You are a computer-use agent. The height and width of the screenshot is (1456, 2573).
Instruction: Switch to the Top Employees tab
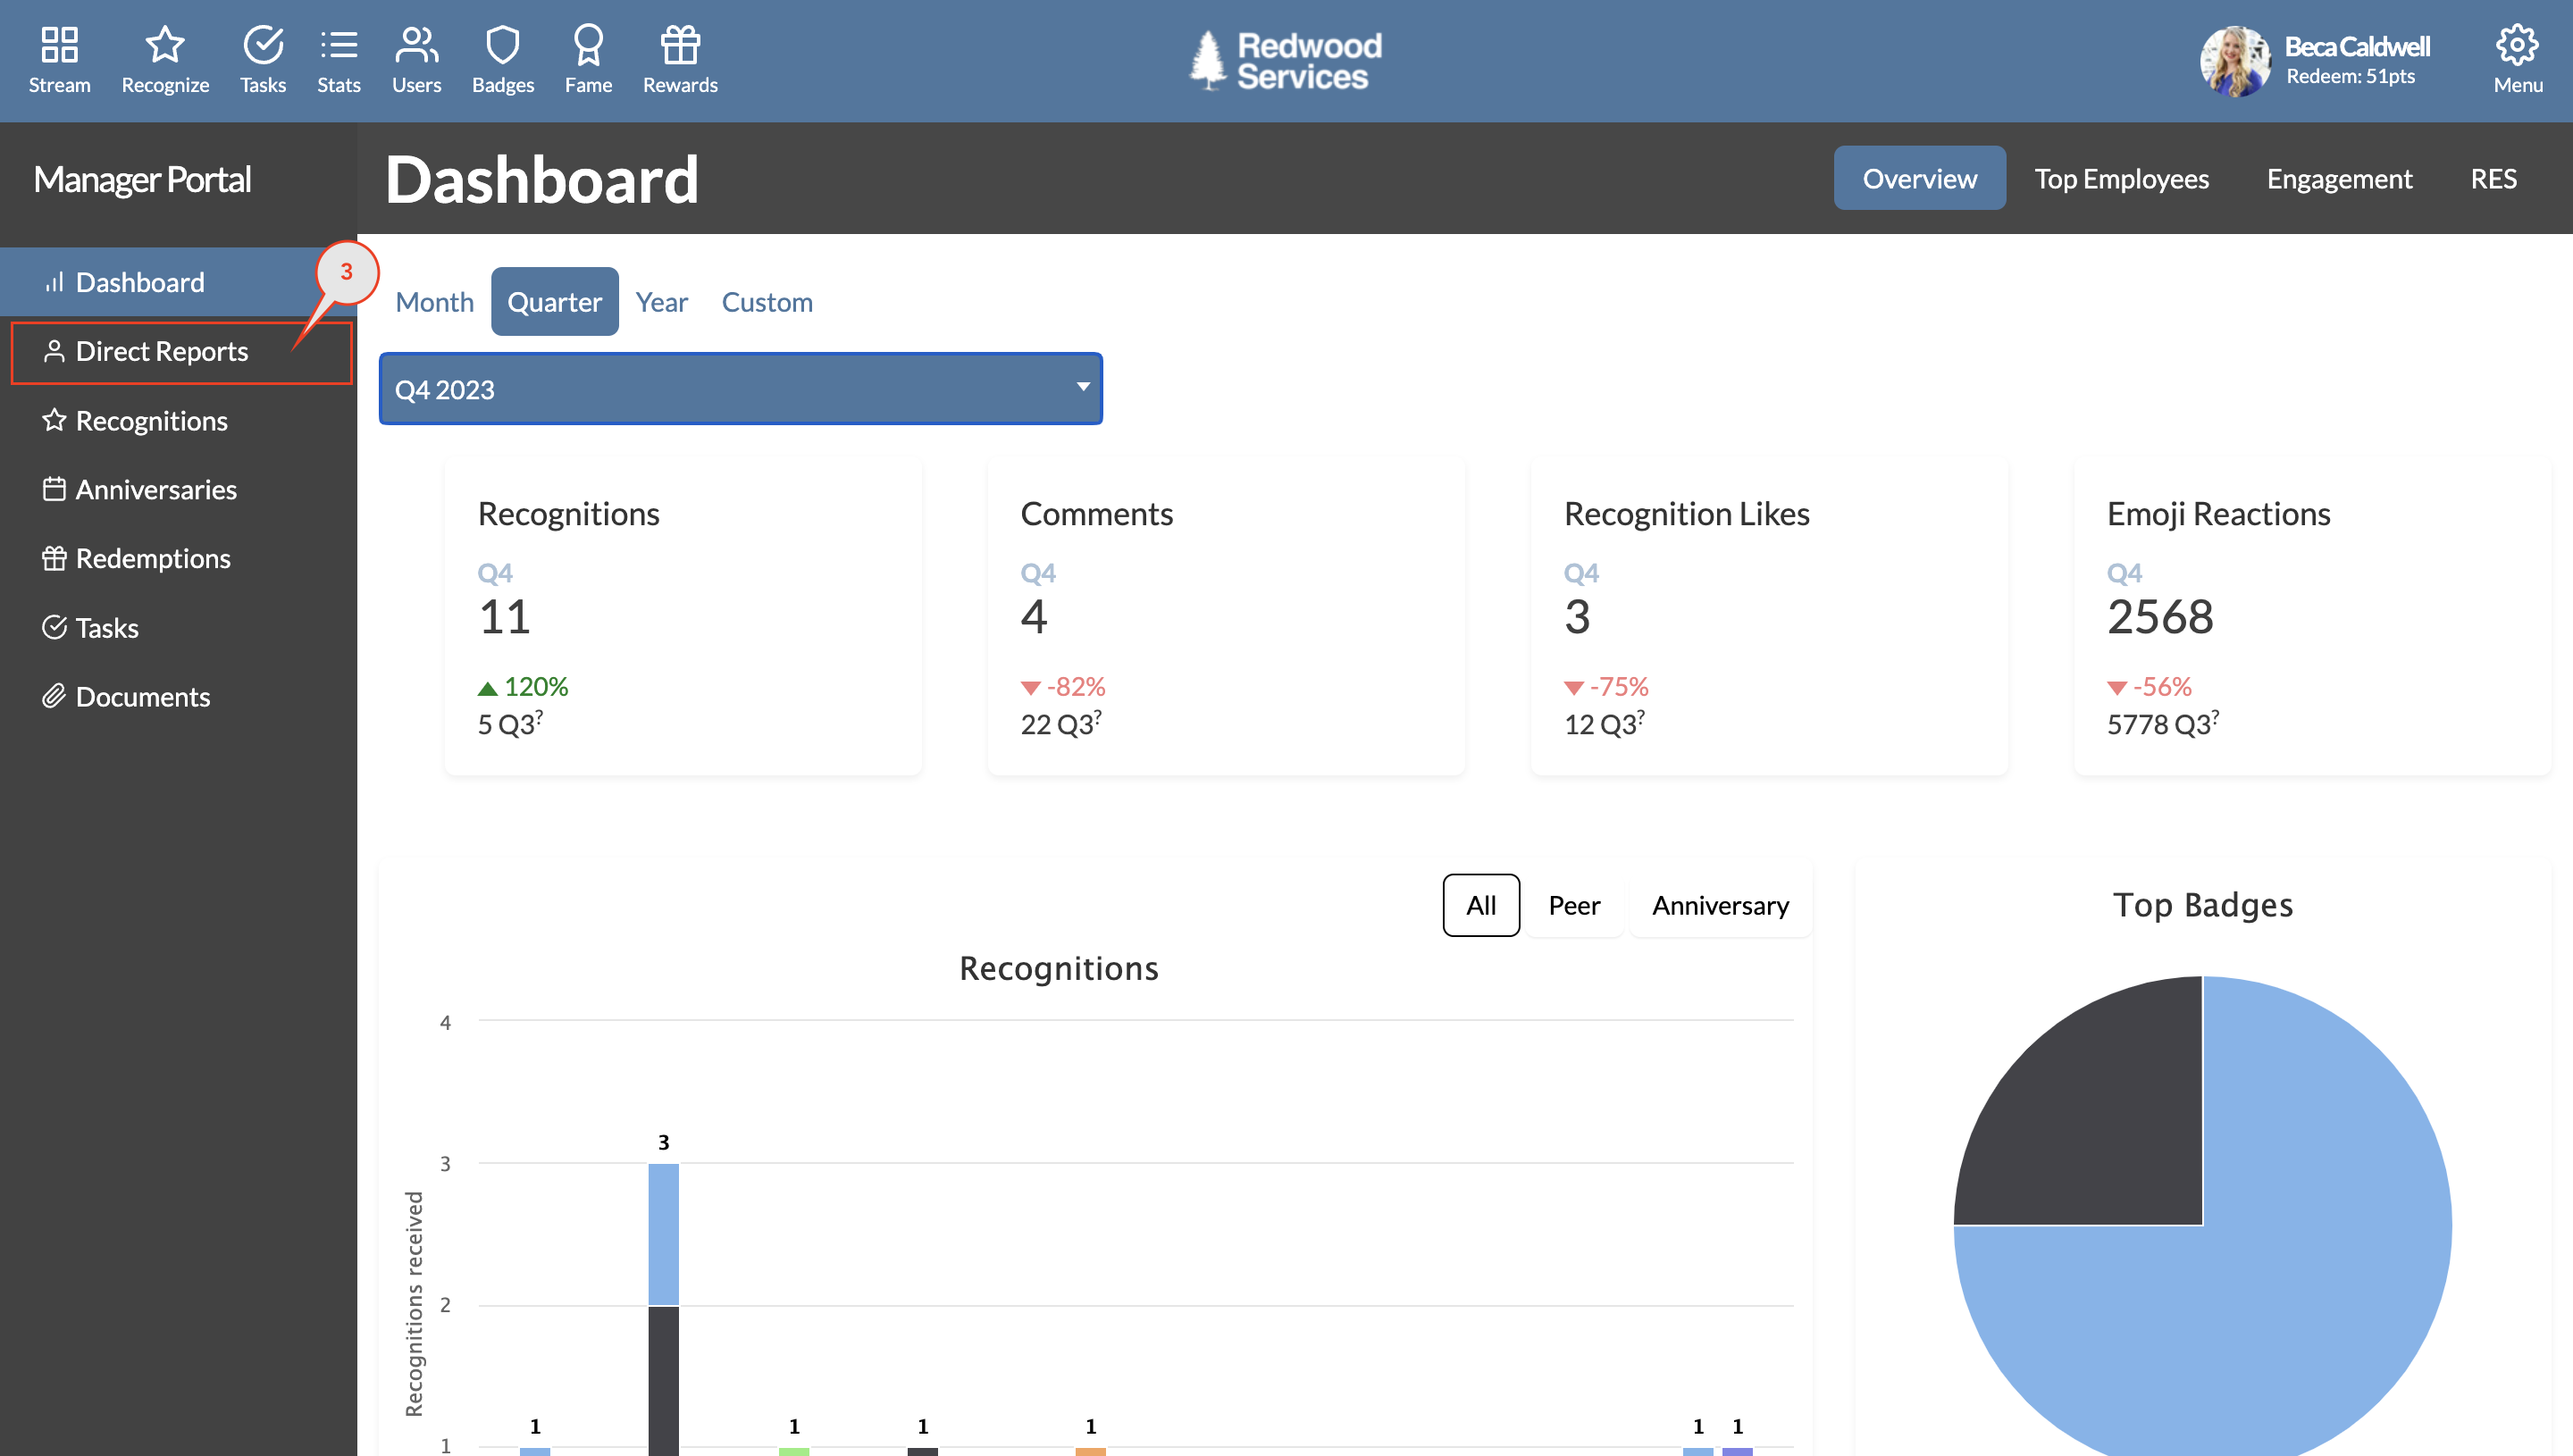pos(2121,178)
